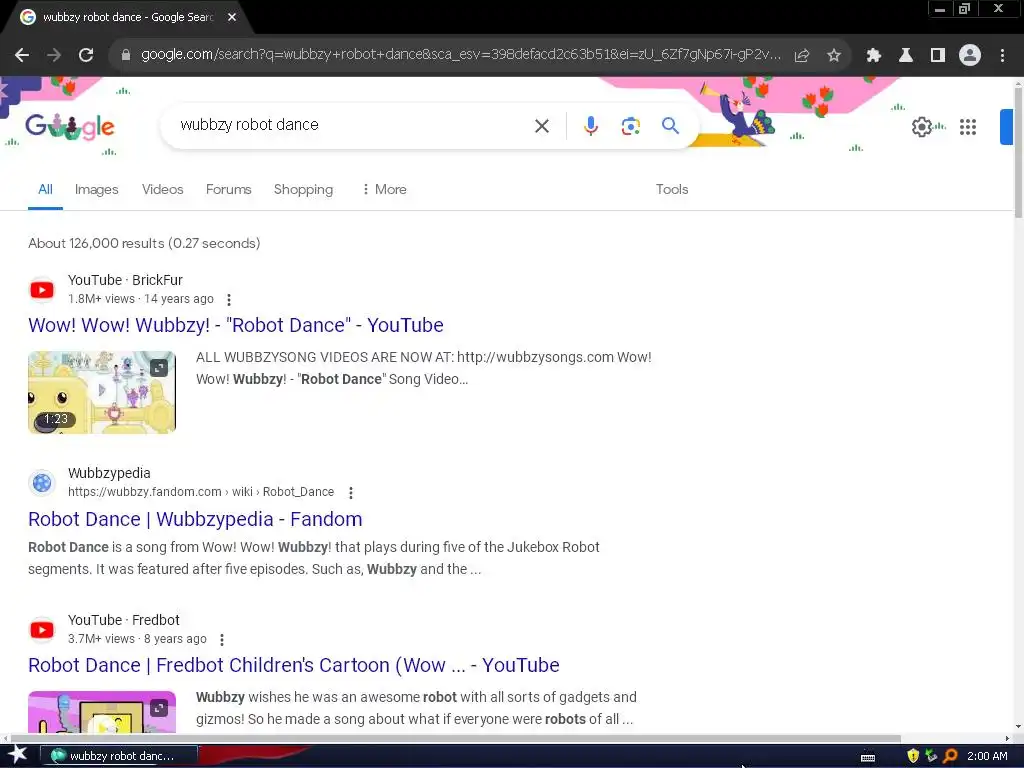1024x768 pixels.
Task: Click keyboard icon in system tray
Action: 868,757
